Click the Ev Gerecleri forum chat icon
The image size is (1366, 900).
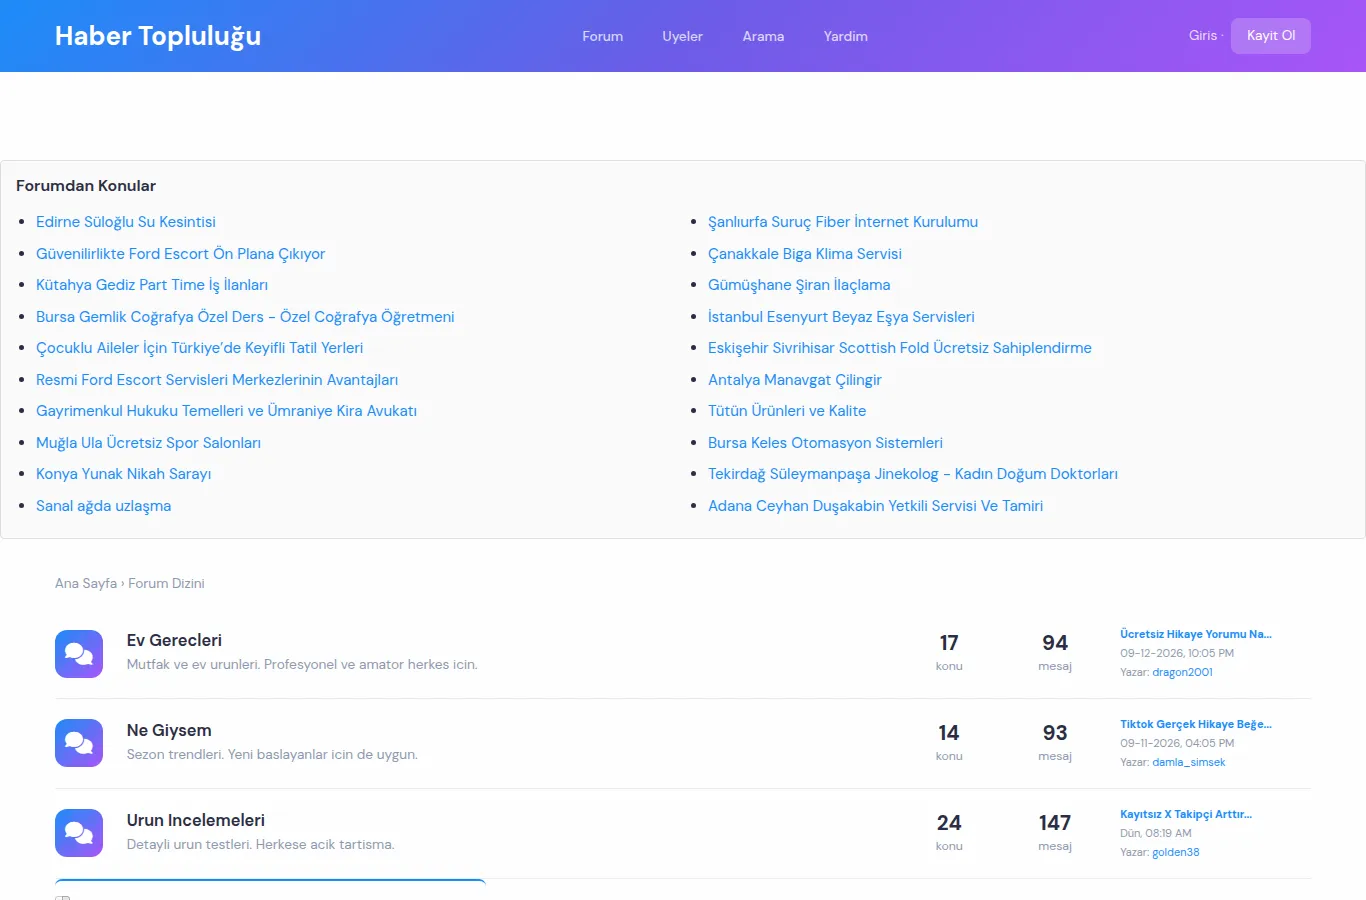point(79,654)
